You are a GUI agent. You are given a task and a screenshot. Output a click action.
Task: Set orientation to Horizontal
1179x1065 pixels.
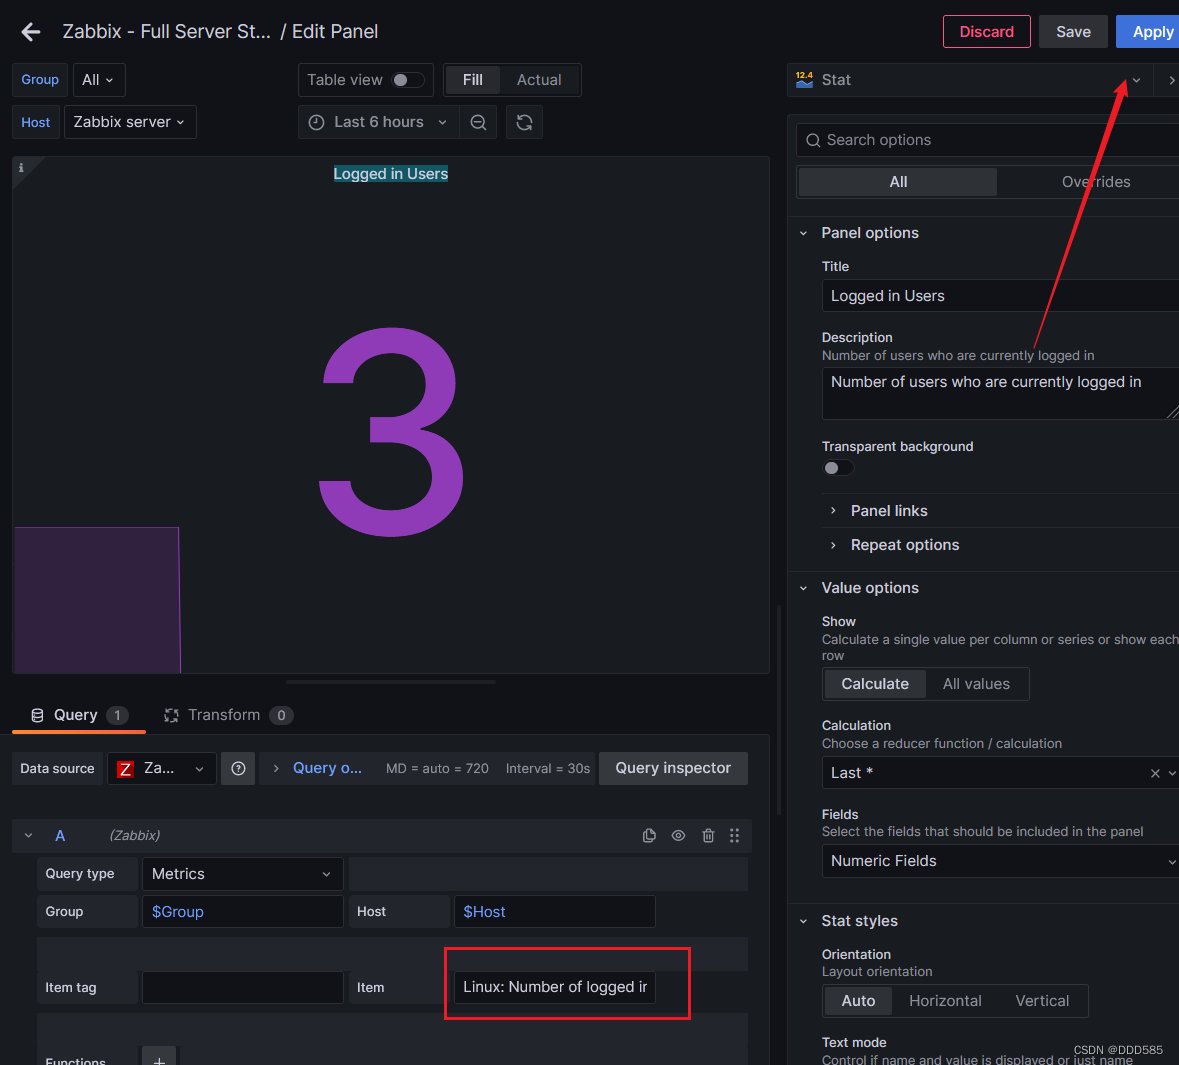pyautogui.click(x=945, y=1000)
